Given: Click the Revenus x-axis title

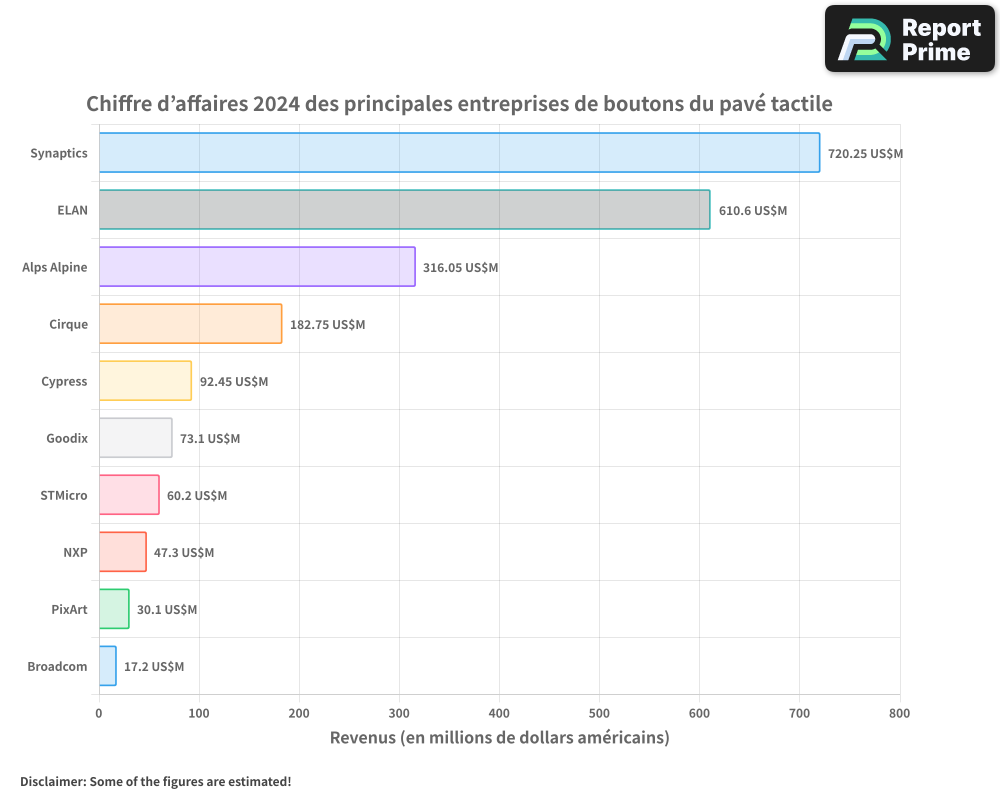Looking at the screenshot, I should coord(499,738).
